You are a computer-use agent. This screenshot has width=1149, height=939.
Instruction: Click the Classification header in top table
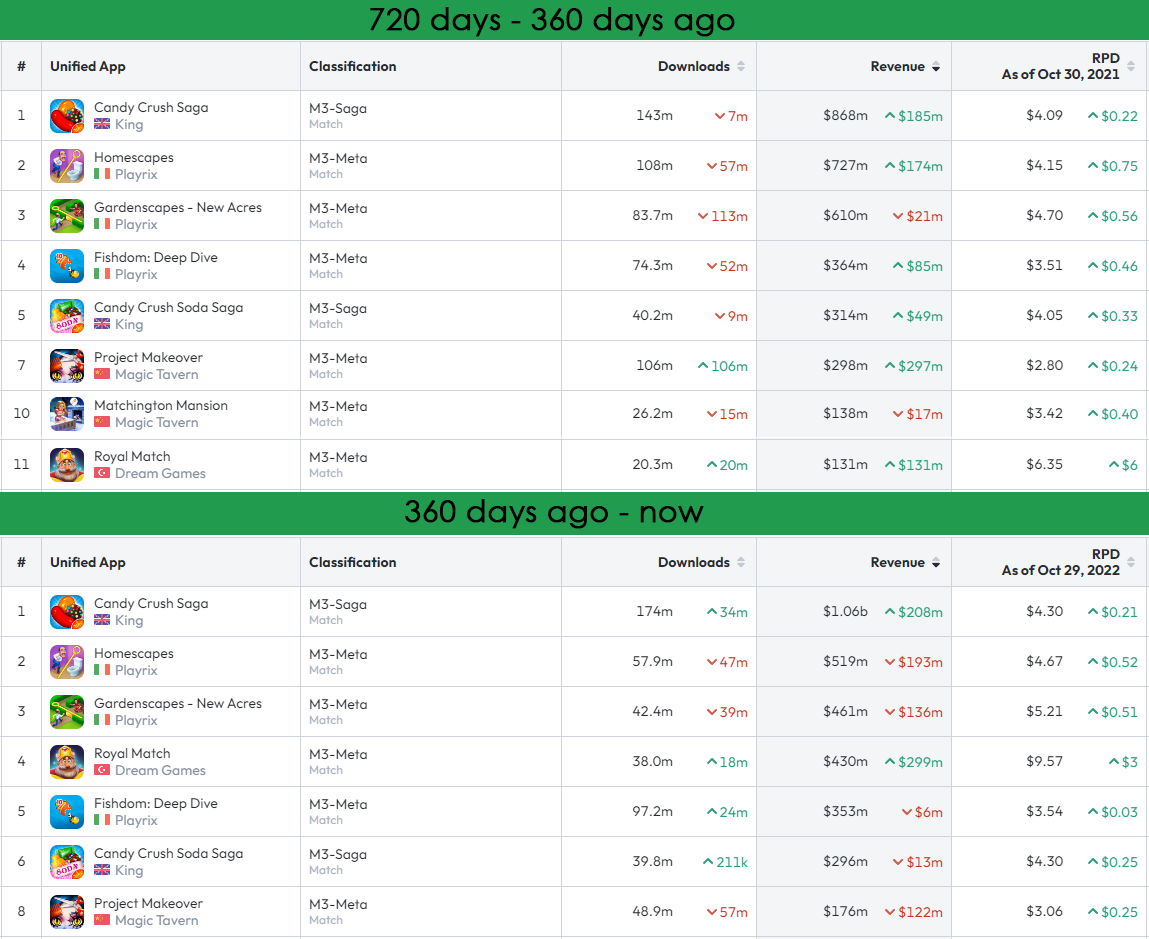click(x=352, y=66)
